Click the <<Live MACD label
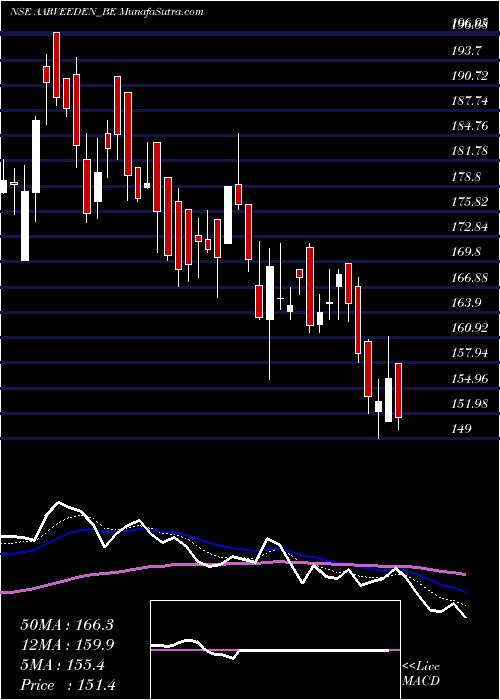Viewport: 500px width, 700px height. [421, 673]
